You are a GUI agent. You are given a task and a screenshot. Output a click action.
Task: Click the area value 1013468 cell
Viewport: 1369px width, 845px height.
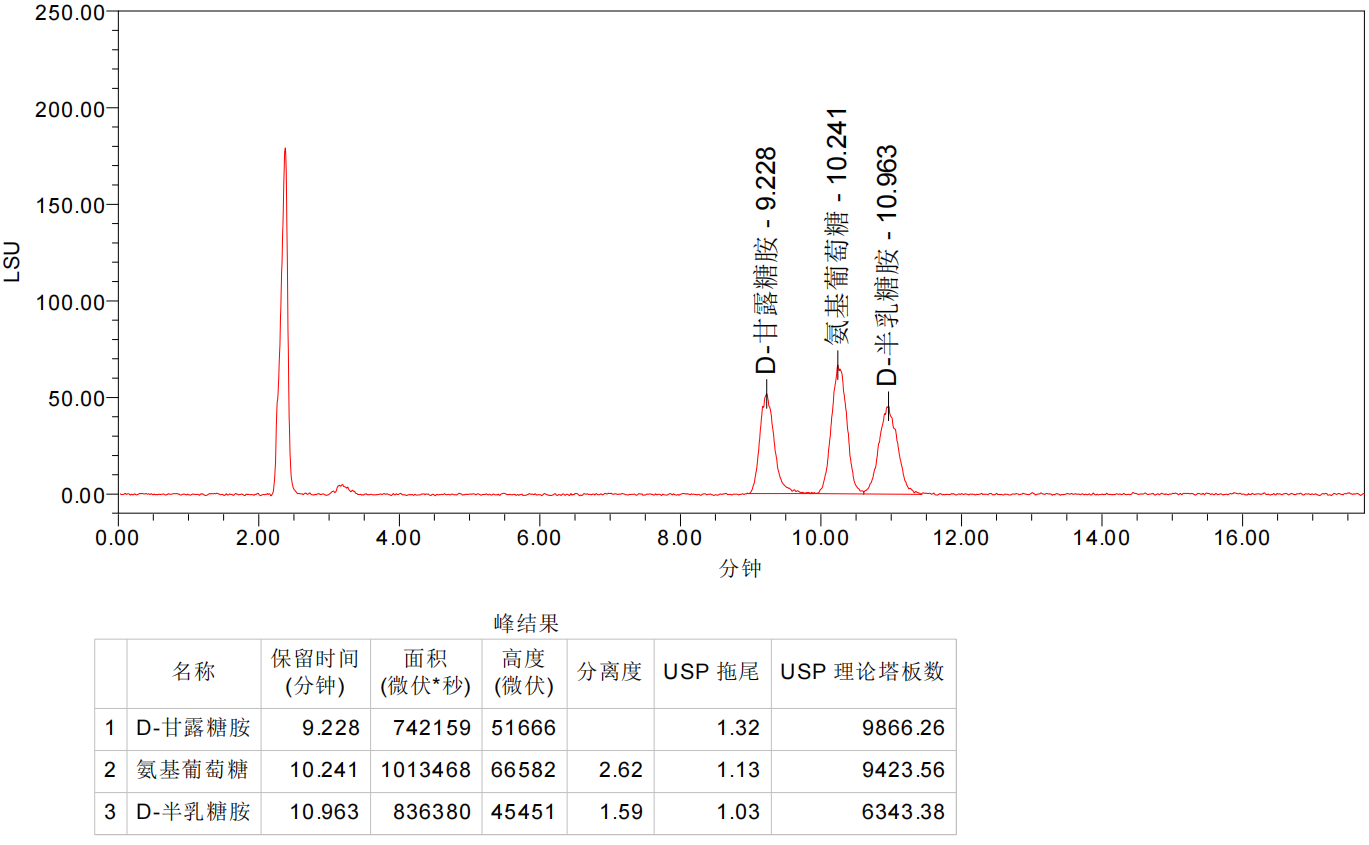tap(425, 770)
